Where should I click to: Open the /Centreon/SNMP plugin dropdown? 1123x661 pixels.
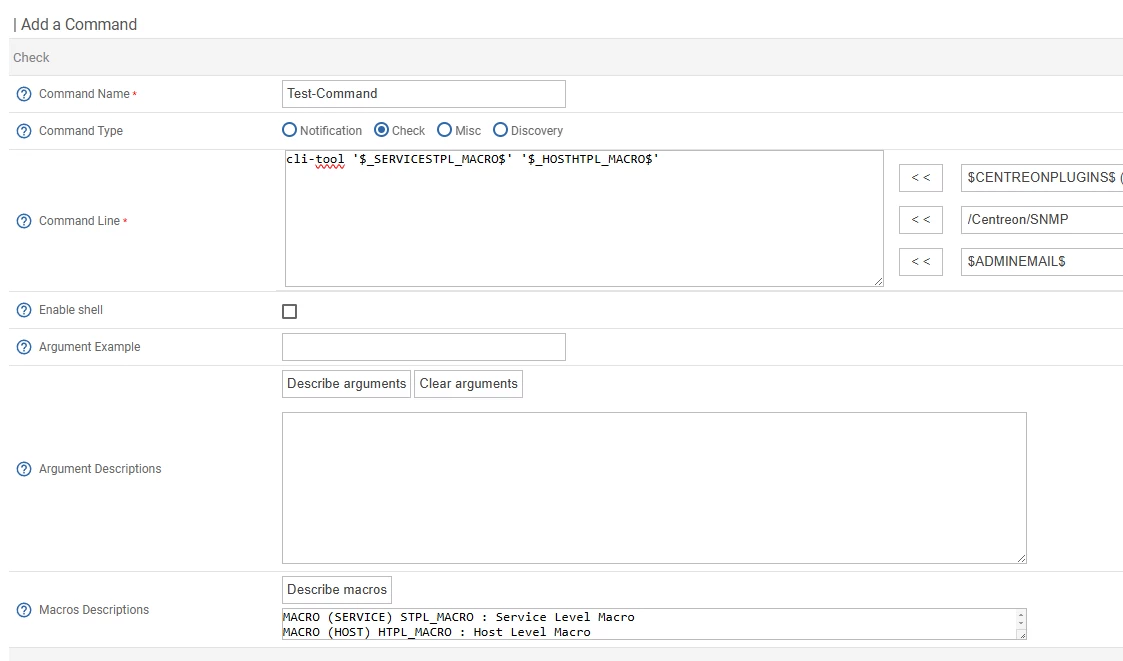pos(1041,220)
